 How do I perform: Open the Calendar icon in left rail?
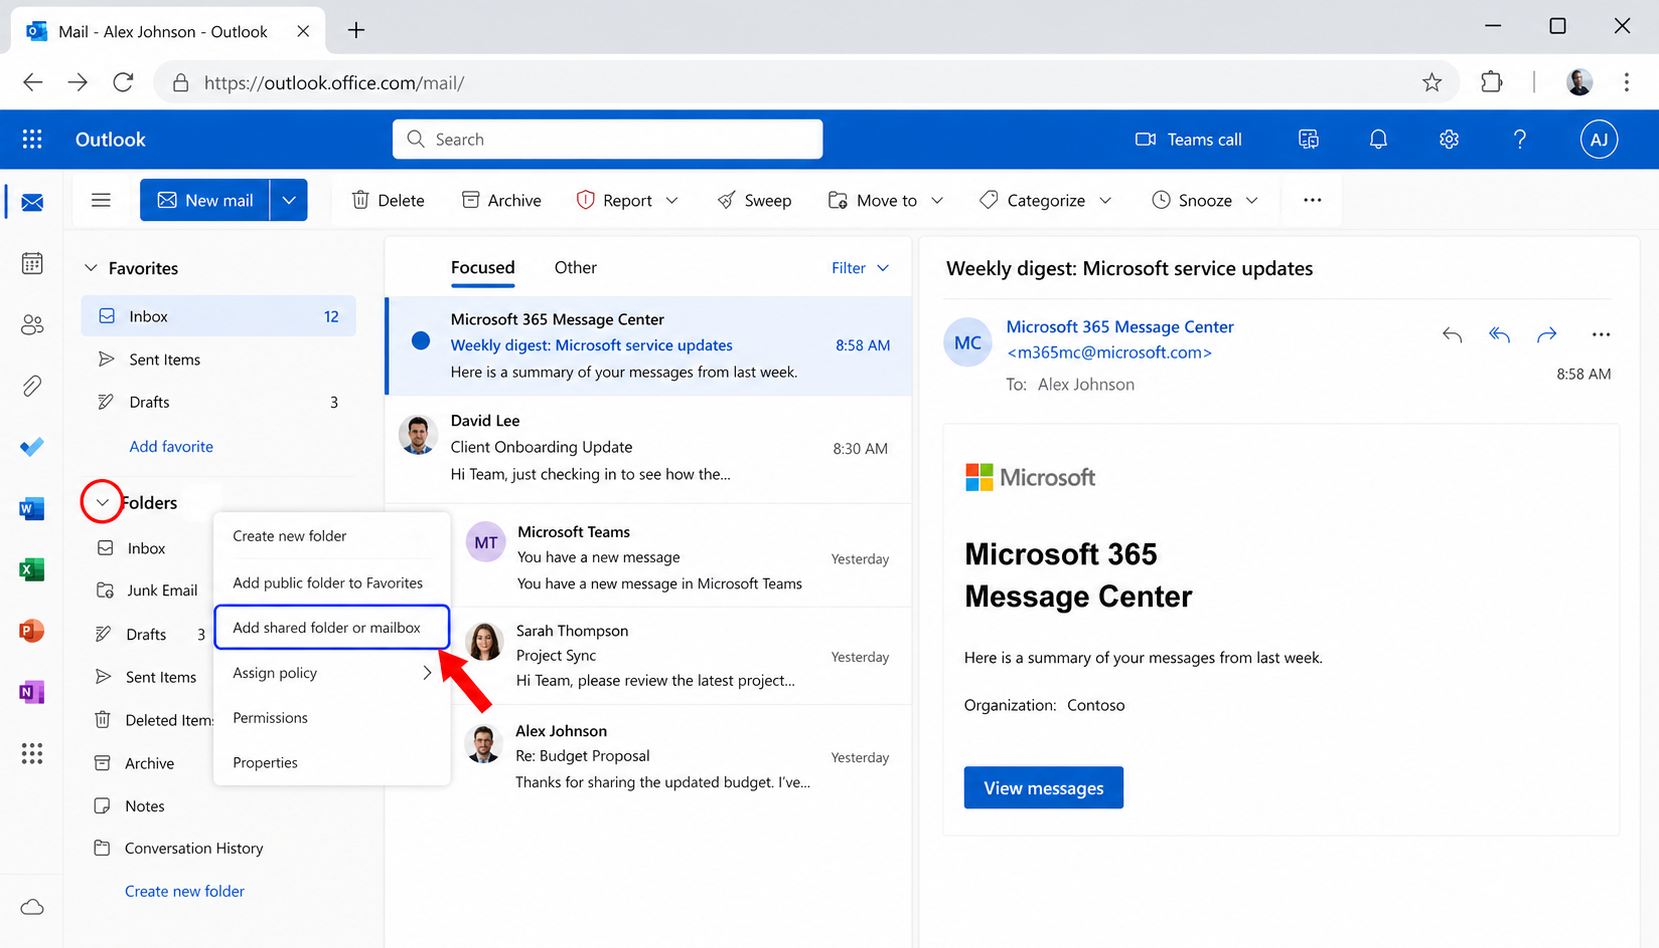32,264
